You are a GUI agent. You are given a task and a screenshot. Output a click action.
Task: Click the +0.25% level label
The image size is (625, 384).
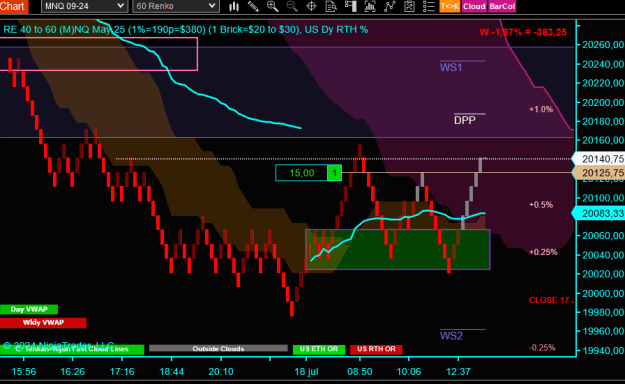point(543,252)
